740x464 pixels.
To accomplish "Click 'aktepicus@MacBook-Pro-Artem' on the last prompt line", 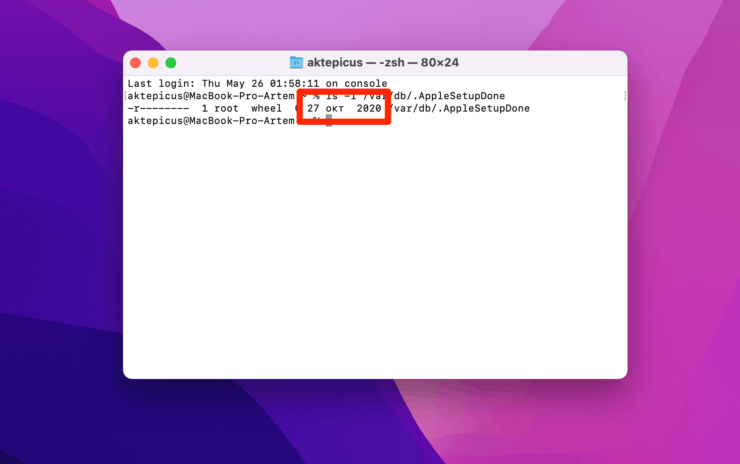I will click(211, 121).
